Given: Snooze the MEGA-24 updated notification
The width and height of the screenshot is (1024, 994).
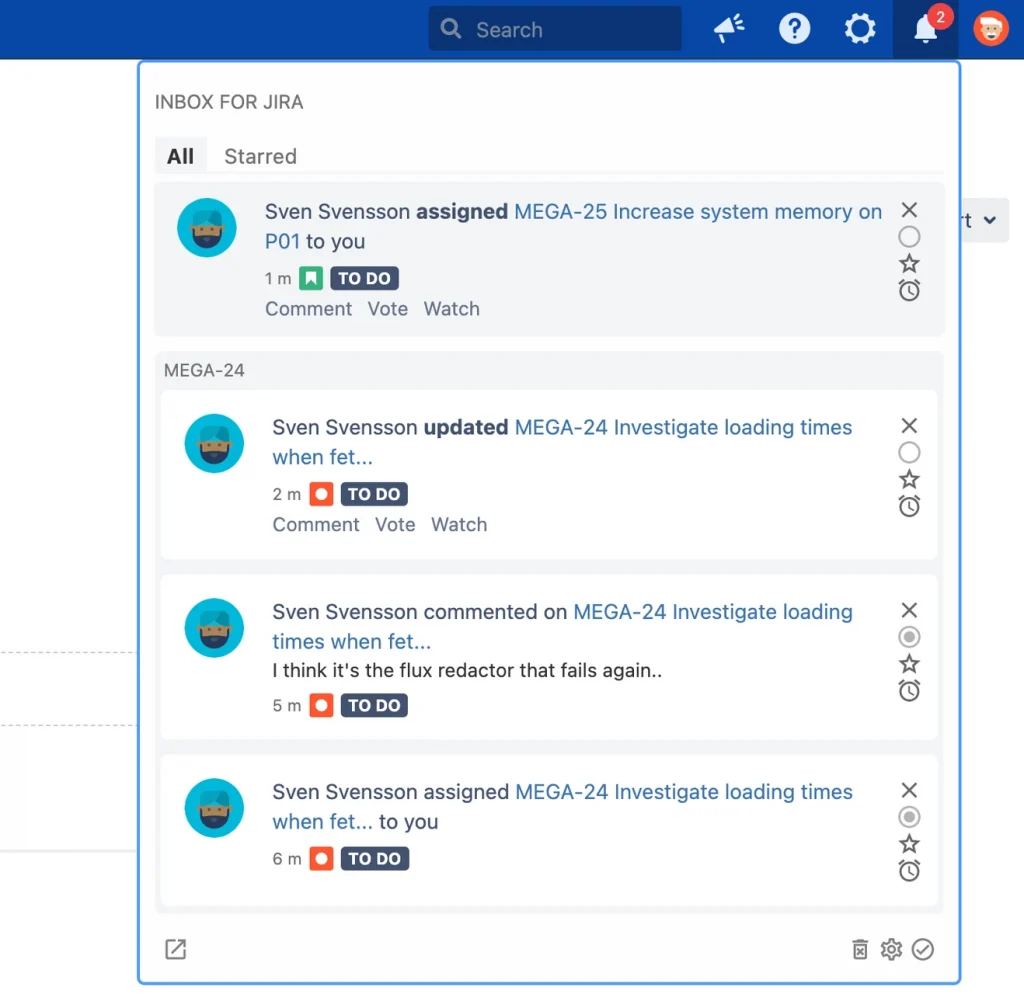Looking at the screenshot, I should (x=908, y=506).
